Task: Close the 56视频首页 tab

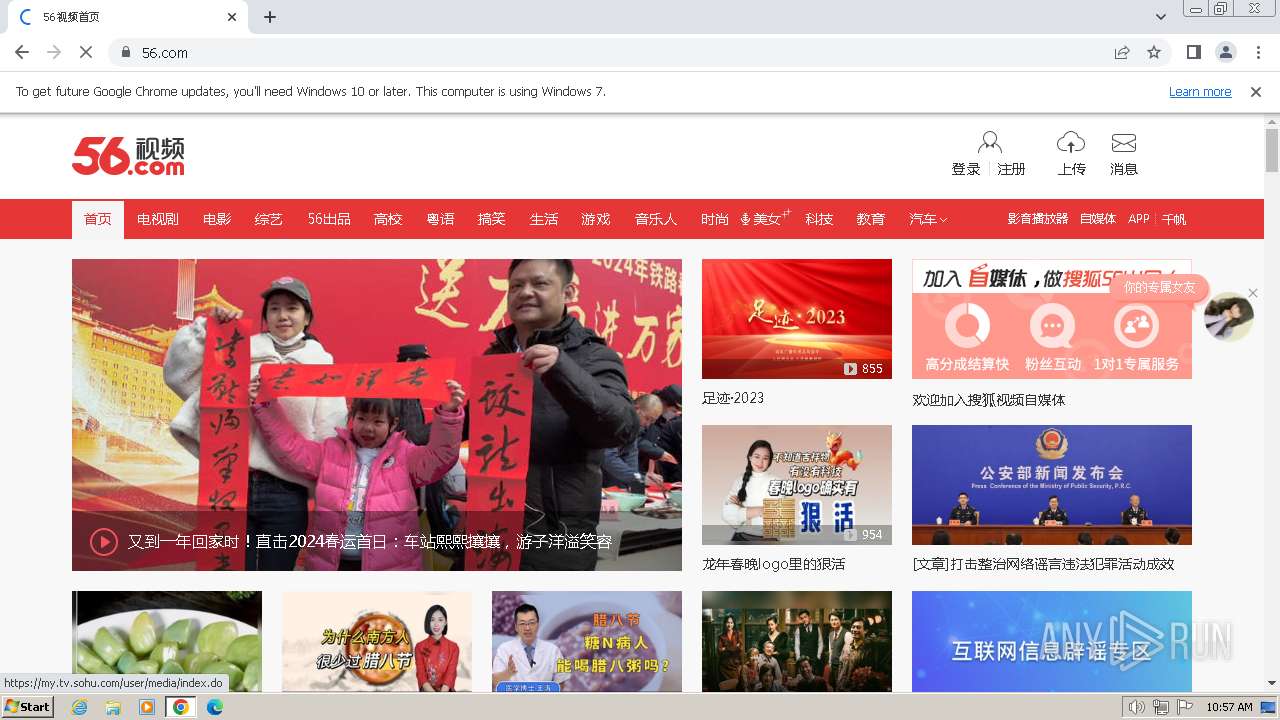Action: tap(232, 17)
